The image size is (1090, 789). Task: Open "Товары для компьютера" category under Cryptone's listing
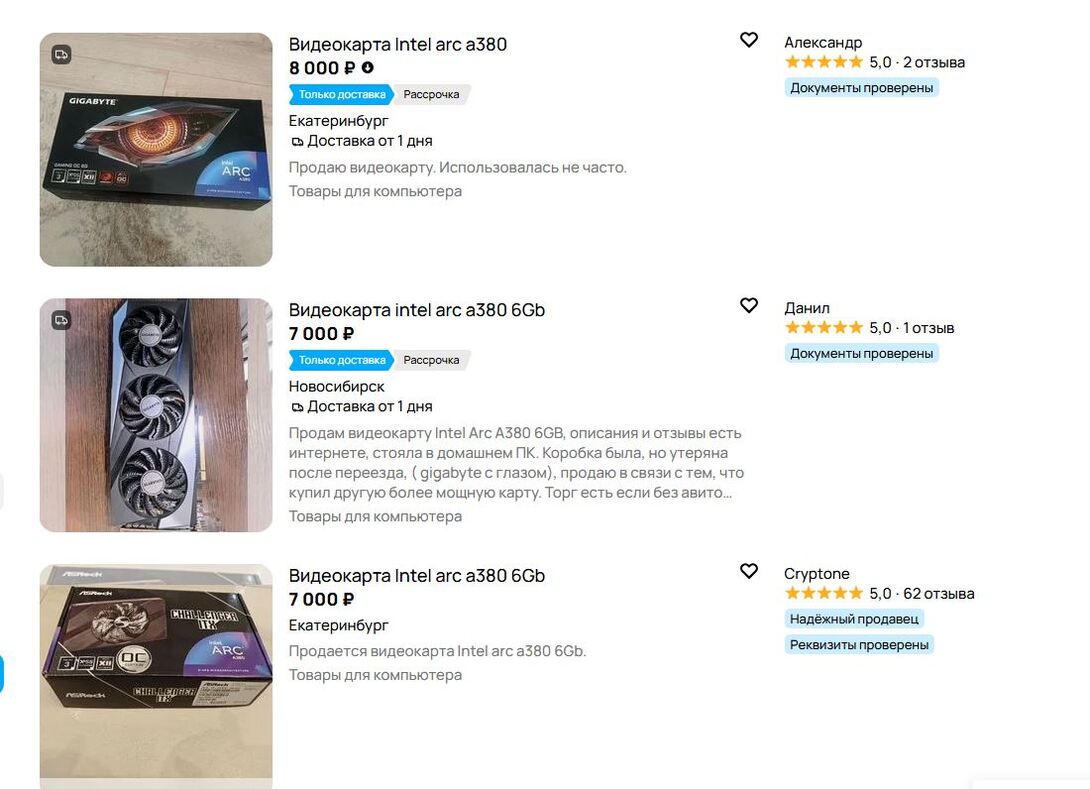pos(375,675)
